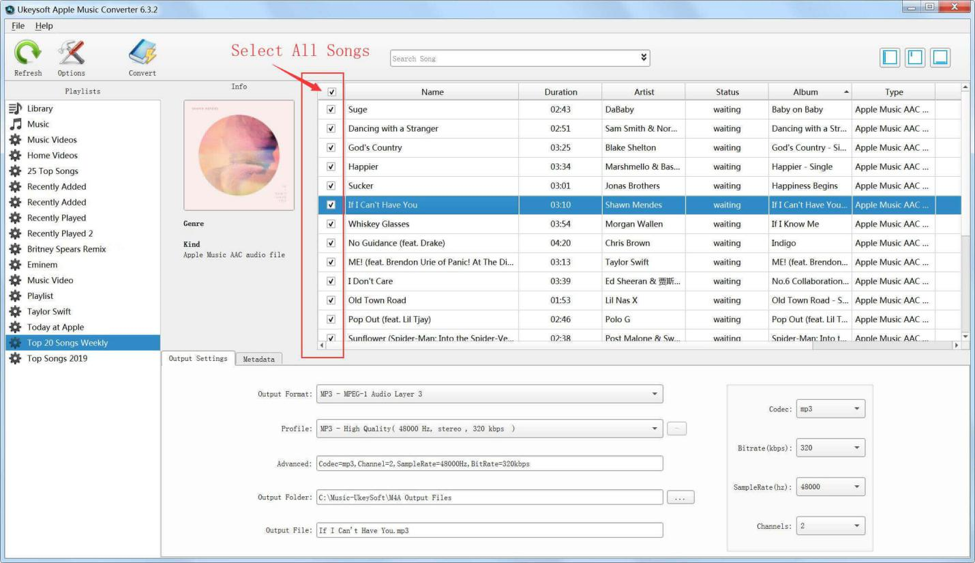
Task: Click the song list vertical scrollbar
Action: pos(965,212)
